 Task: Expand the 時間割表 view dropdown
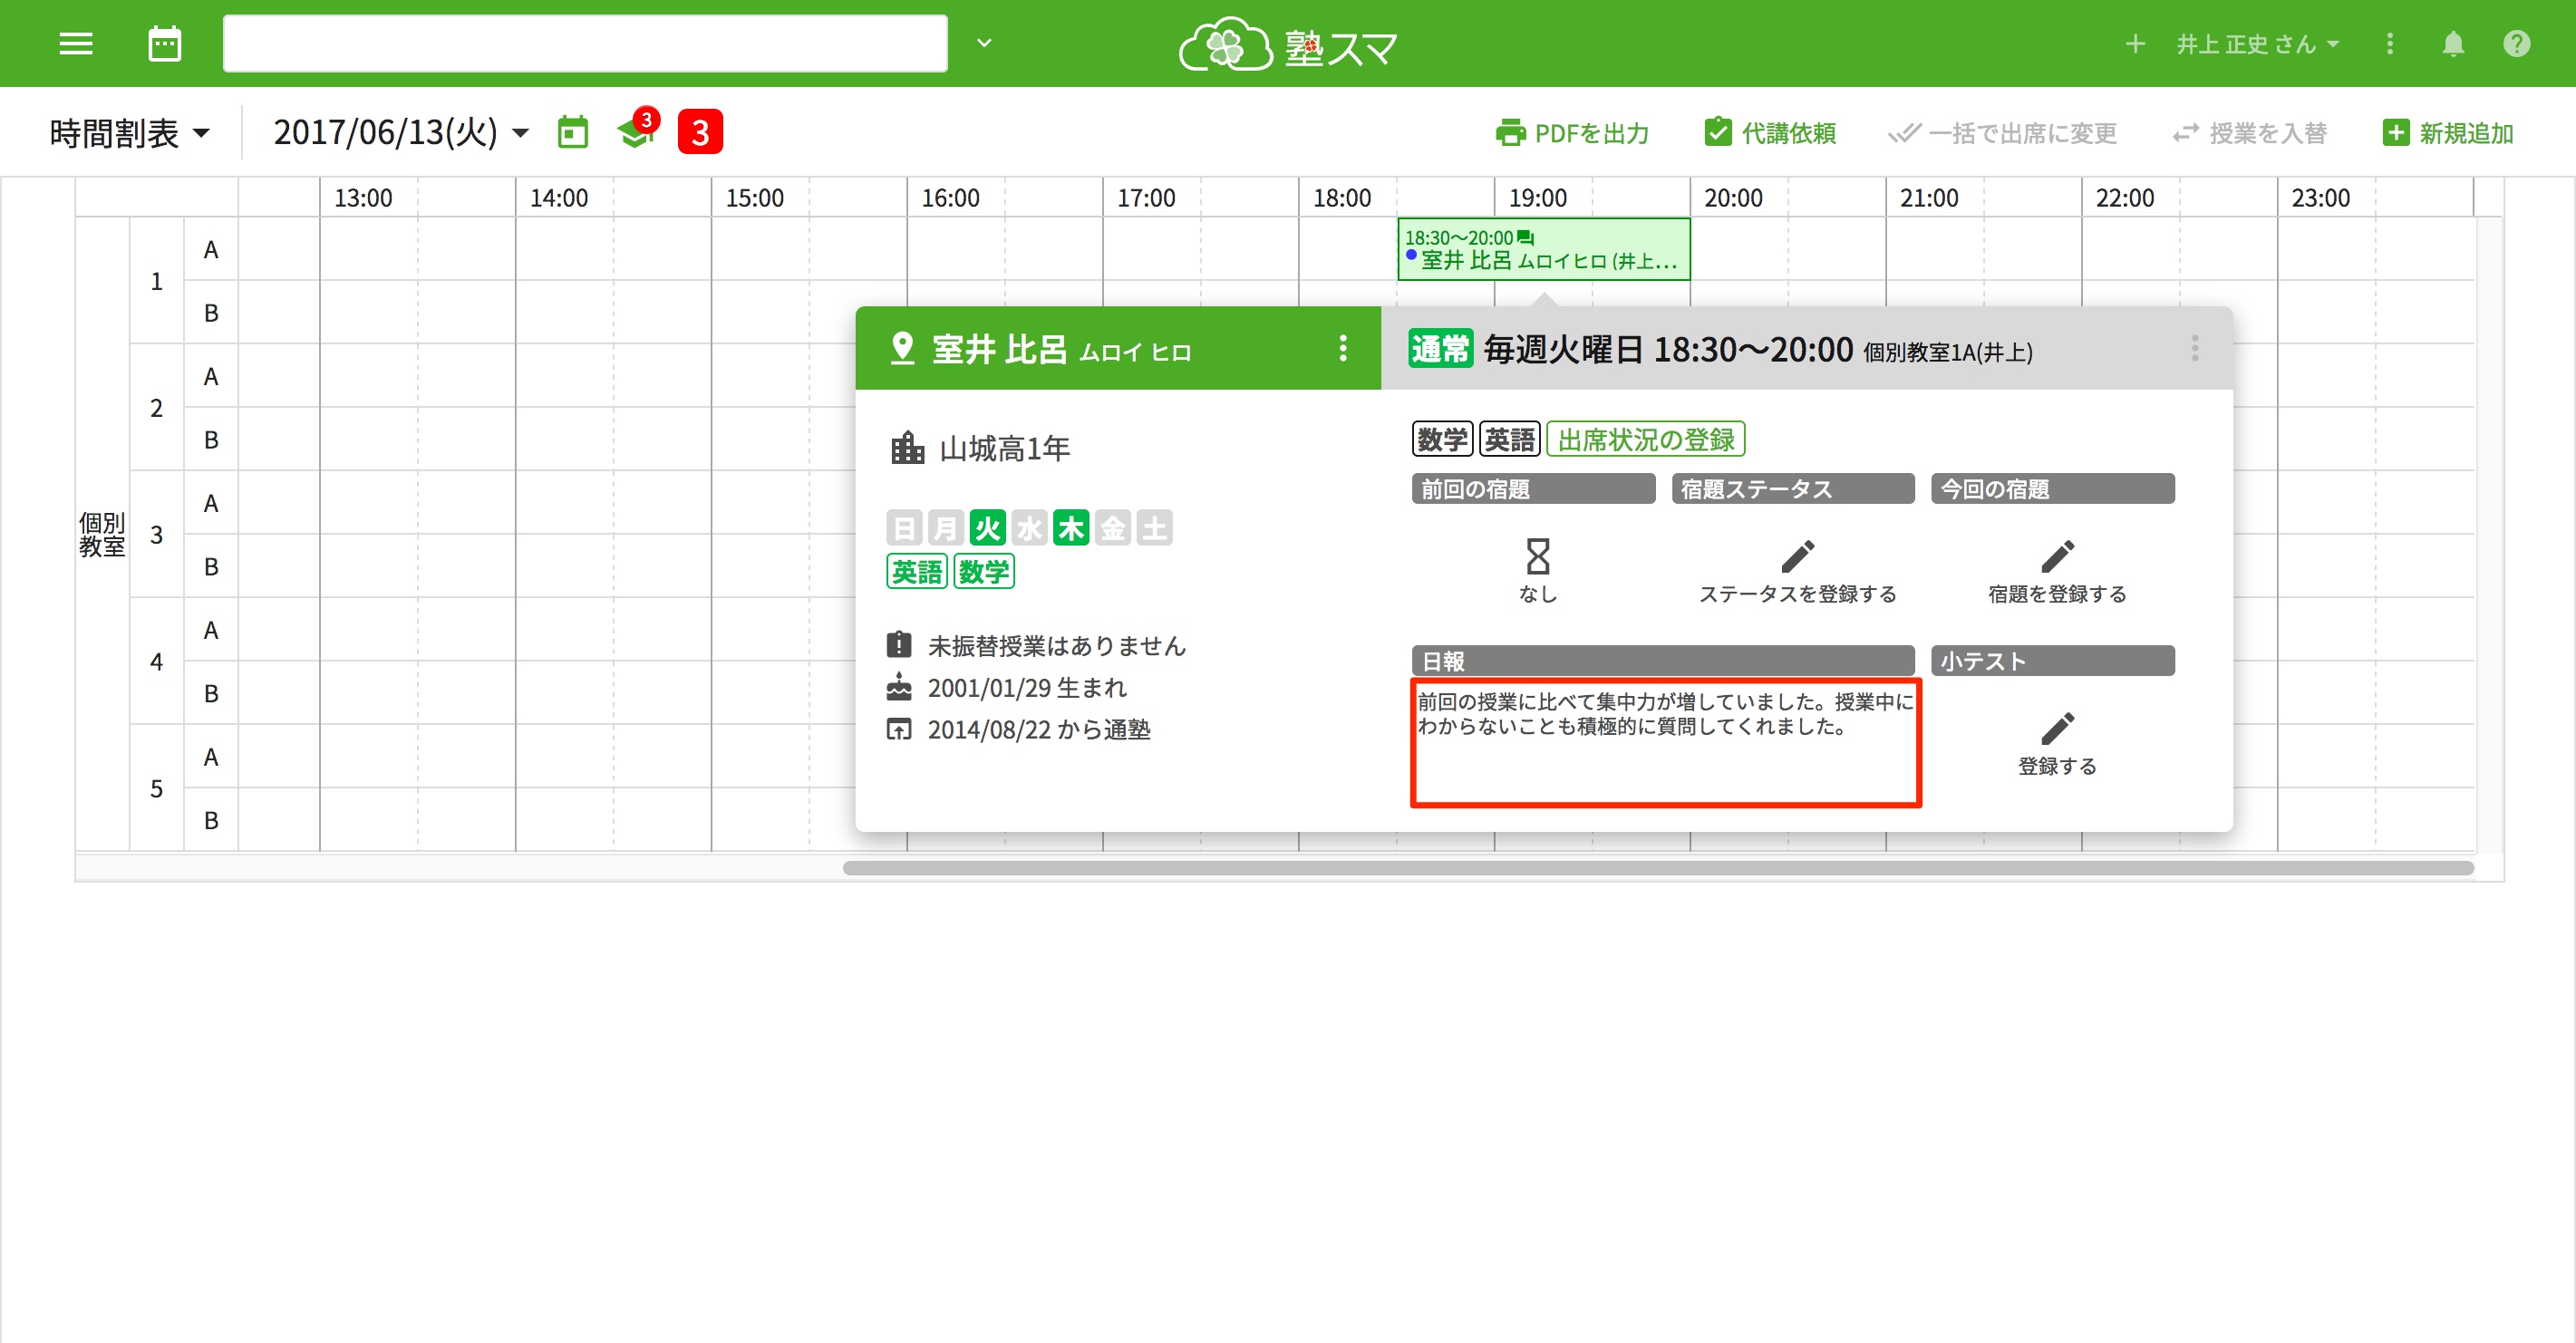point(130,132)
